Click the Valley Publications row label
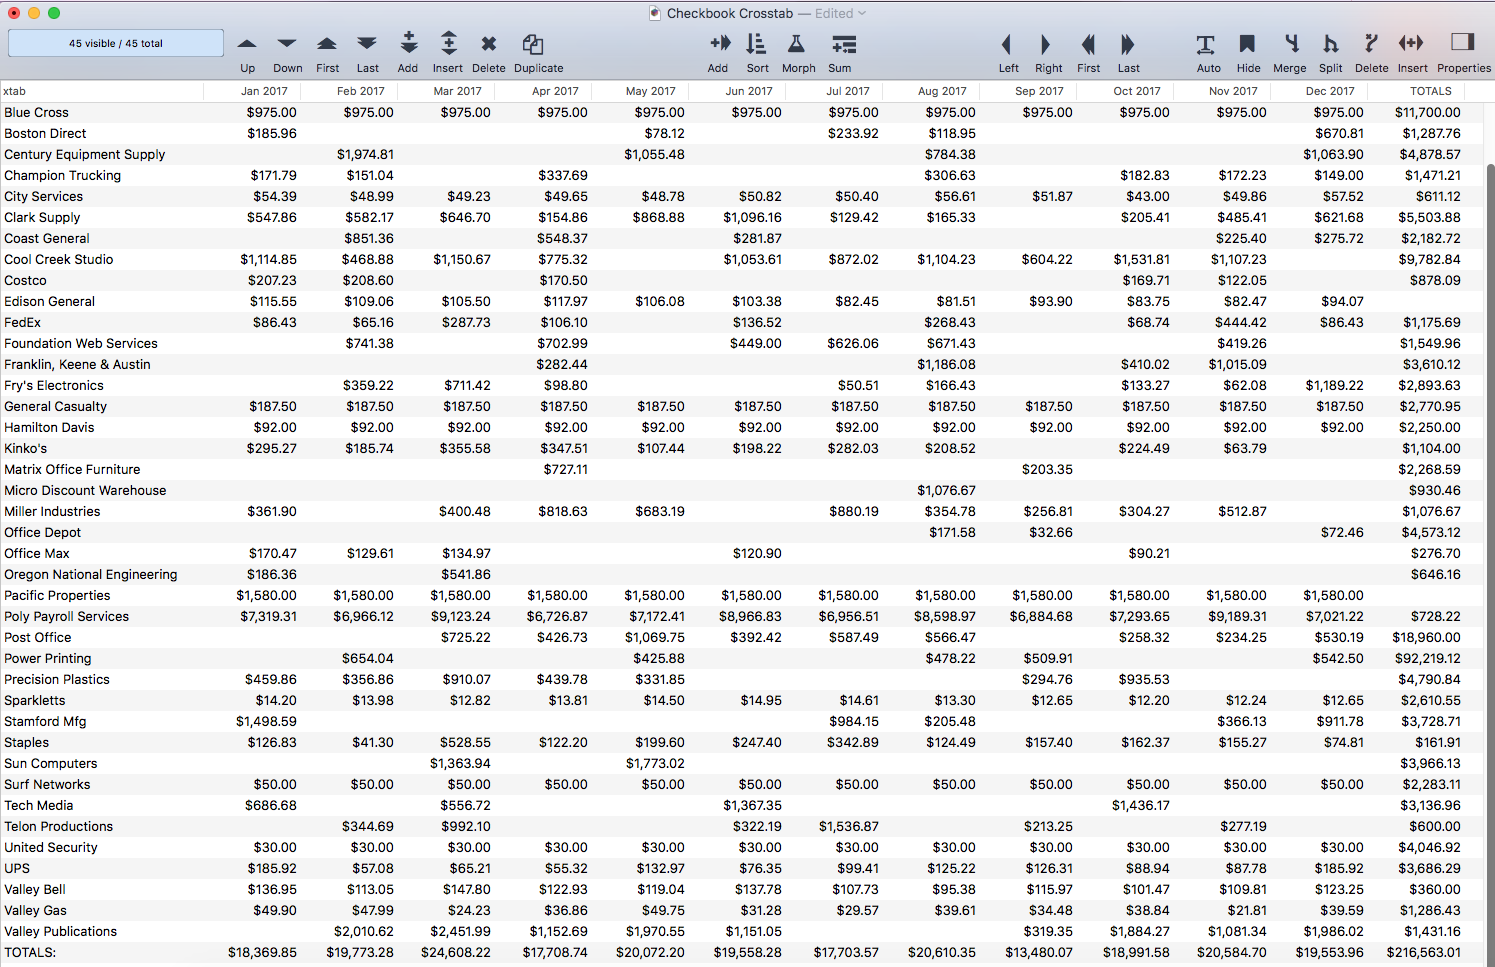The width and height of the screenshot is (1495, 967). click(60, 931)
